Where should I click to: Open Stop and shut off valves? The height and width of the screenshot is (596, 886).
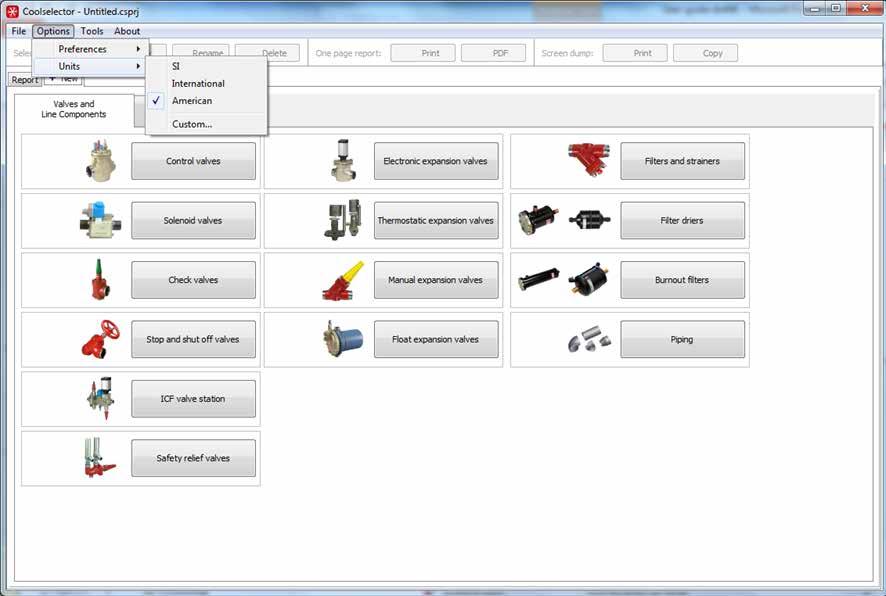click(x=193, y=339)
